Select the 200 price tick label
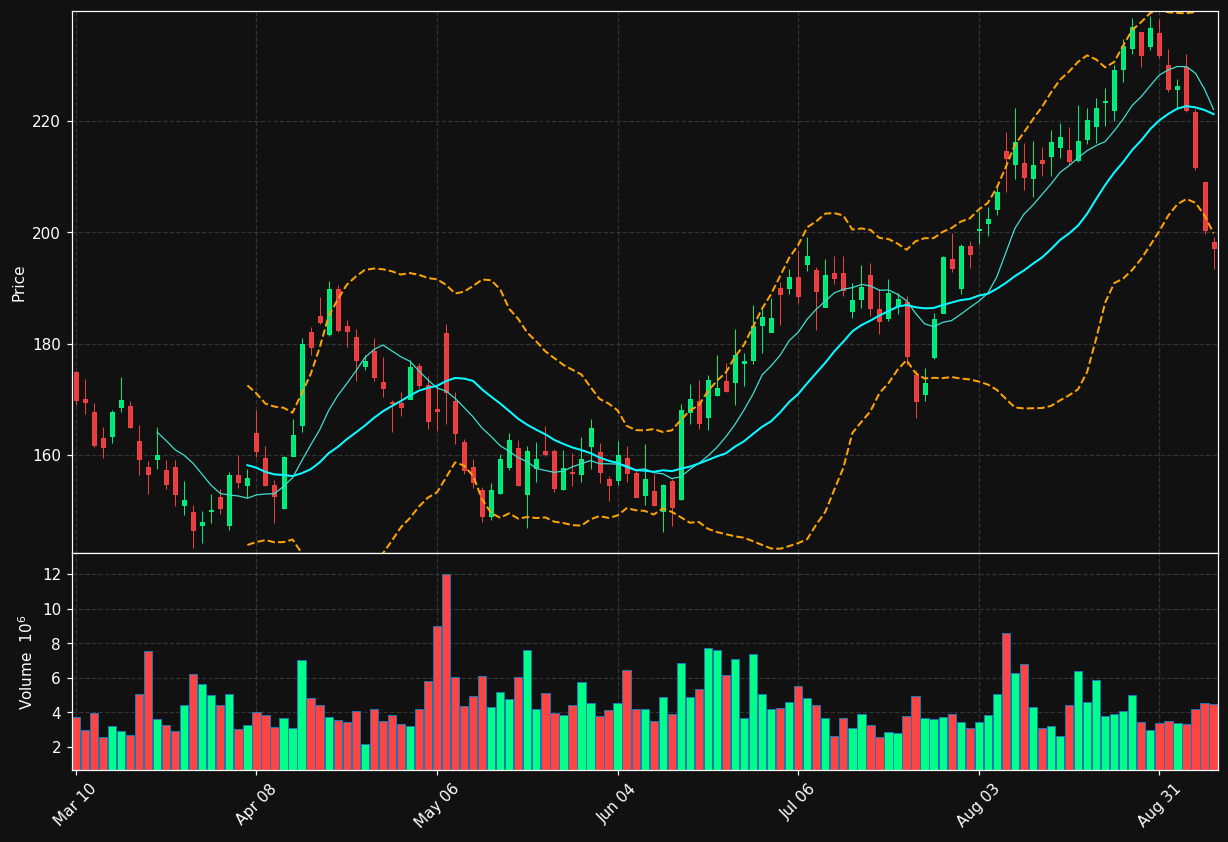 point(45,233)
